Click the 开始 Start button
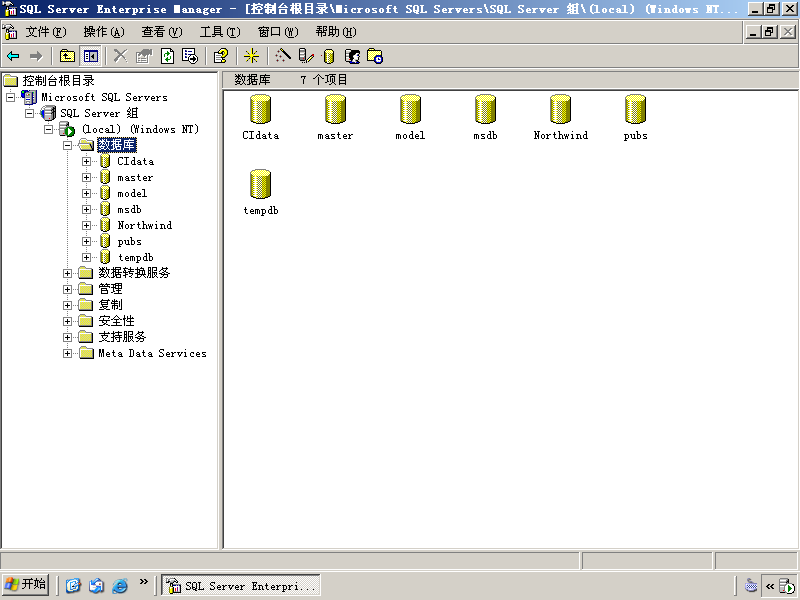Viewport: 800px width, 600px height. tap(26, 585)
